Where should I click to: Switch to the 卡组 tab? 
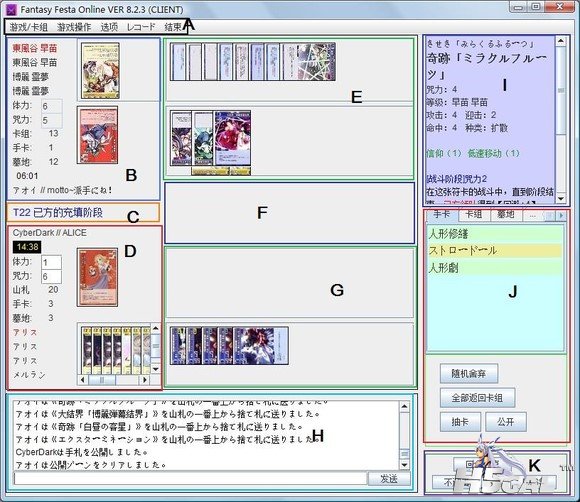pos(473,214)
